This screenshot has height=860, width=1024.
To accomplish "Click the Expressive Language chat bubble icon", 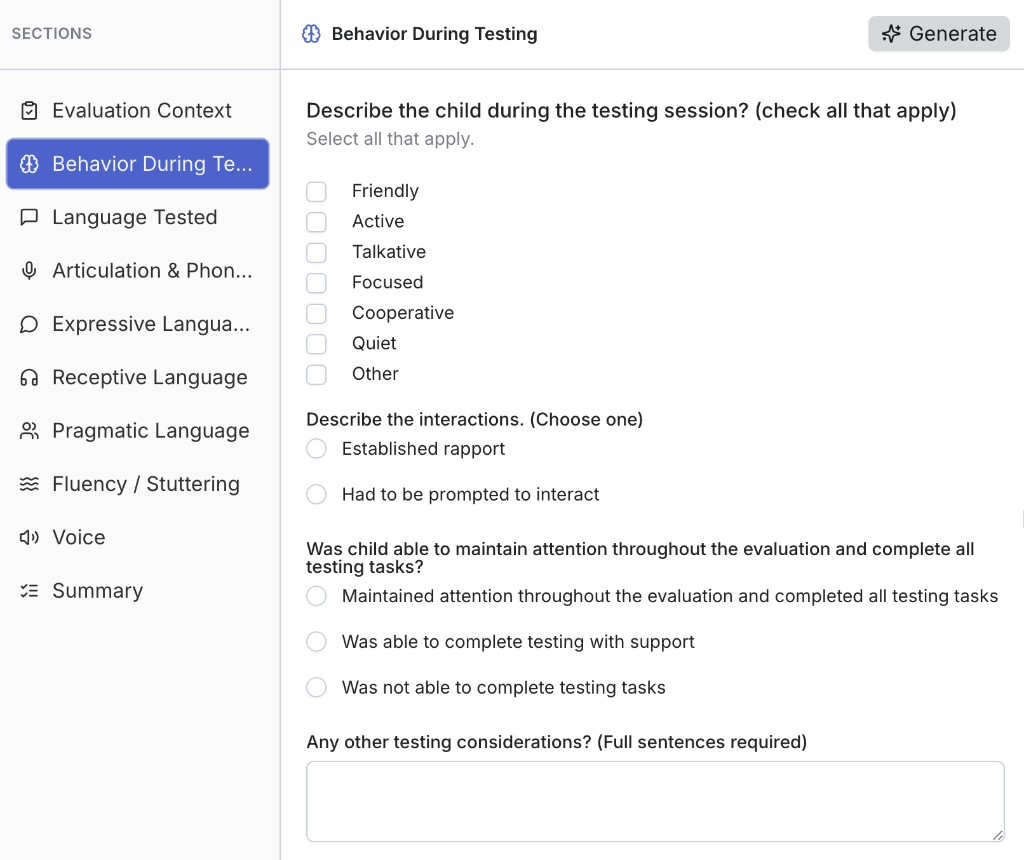I will pyautogui.click(x=29, y=324).
